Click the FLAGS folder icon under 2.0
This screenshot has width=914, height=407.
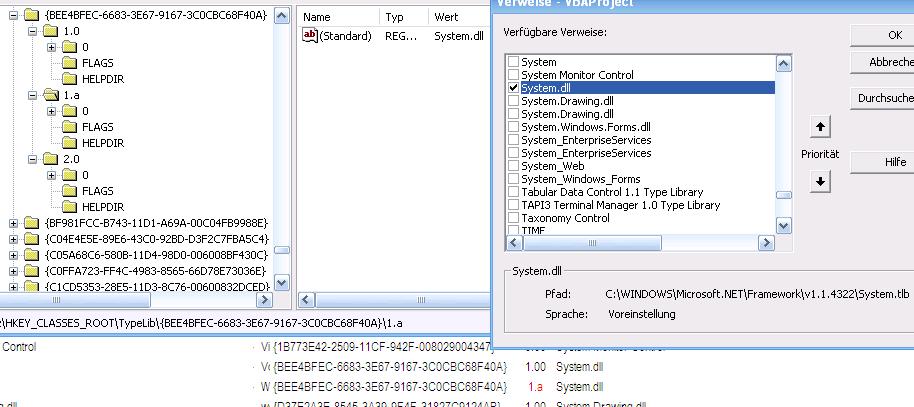click(70, 191)
